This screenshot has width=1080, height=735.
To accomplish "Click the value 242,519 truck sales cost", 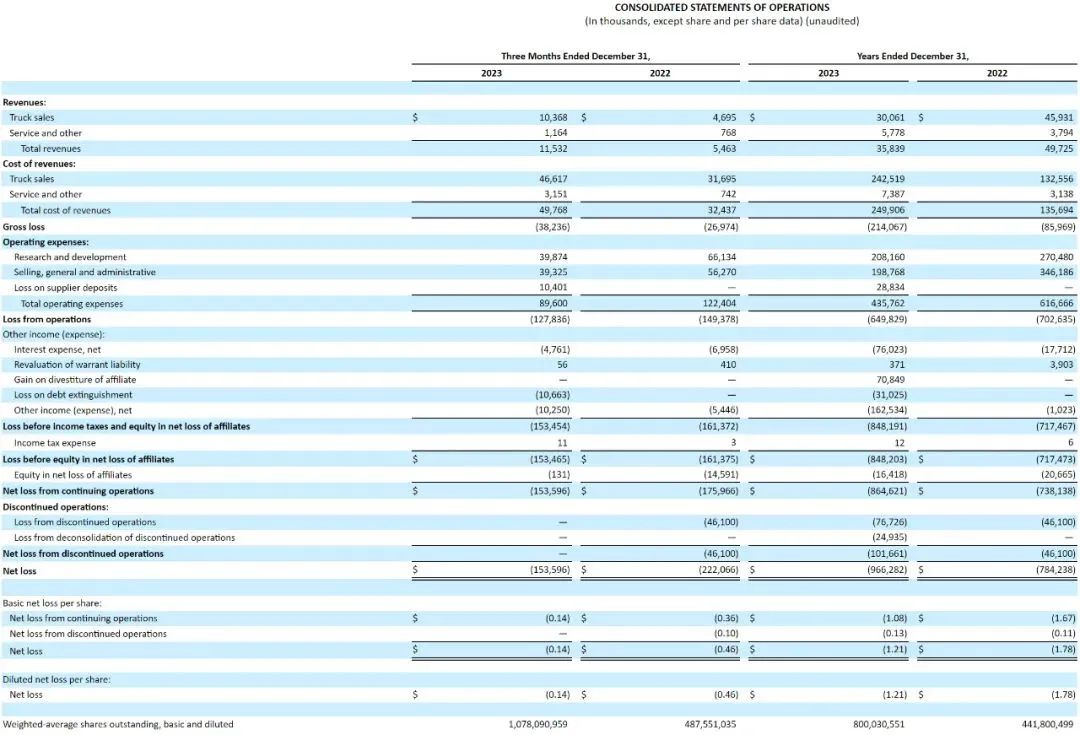I will click(888, 179).
